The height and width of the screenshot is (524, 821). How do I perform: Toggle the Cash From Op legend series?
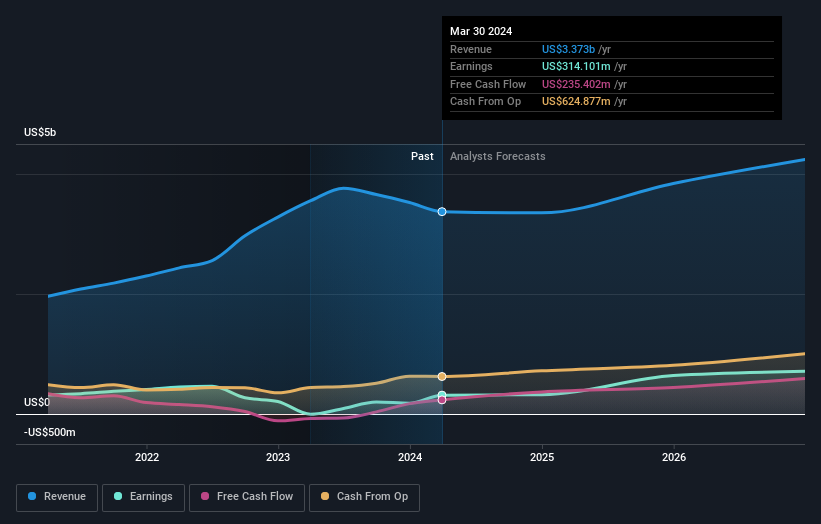pos(364,497)
